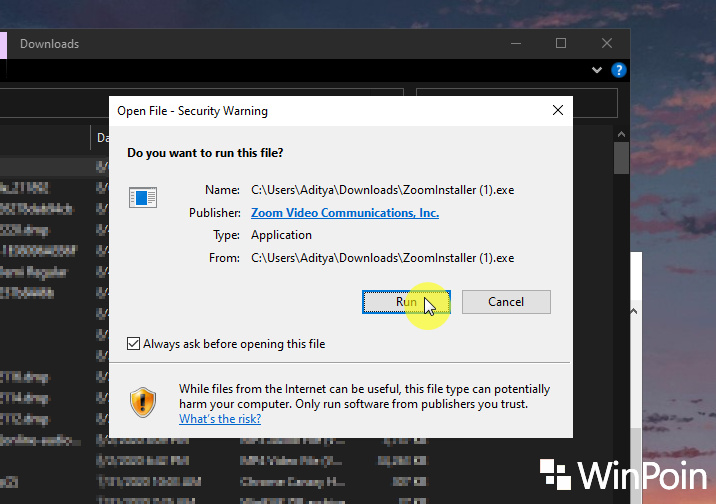Click the Cancel button

[x=506, y=302]
